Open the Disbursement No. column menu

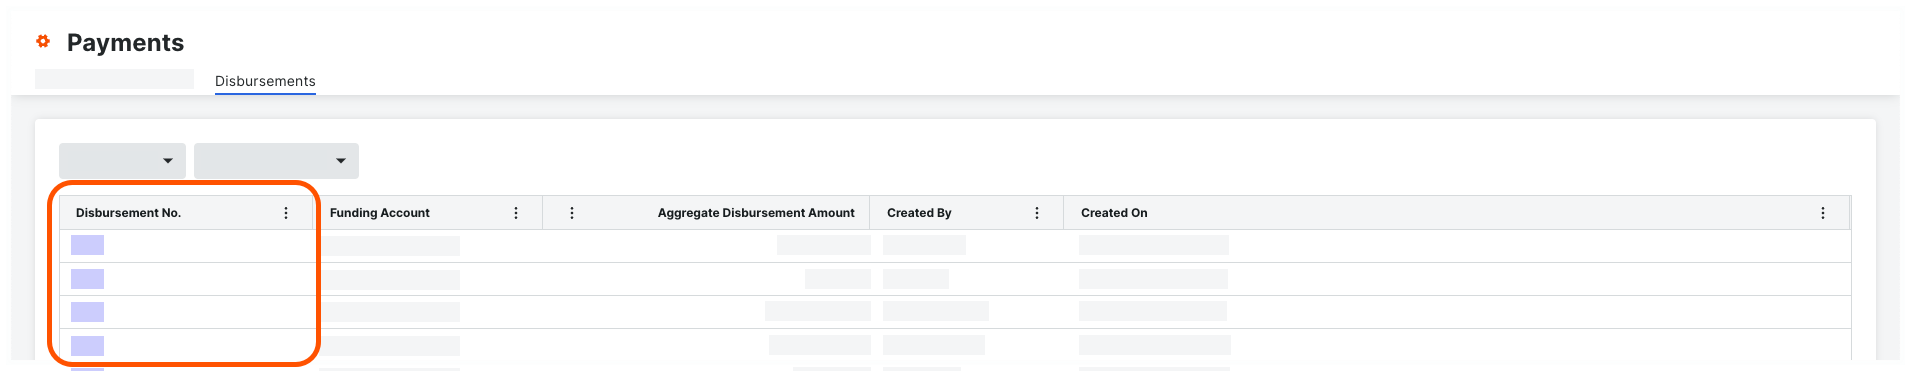286,213
